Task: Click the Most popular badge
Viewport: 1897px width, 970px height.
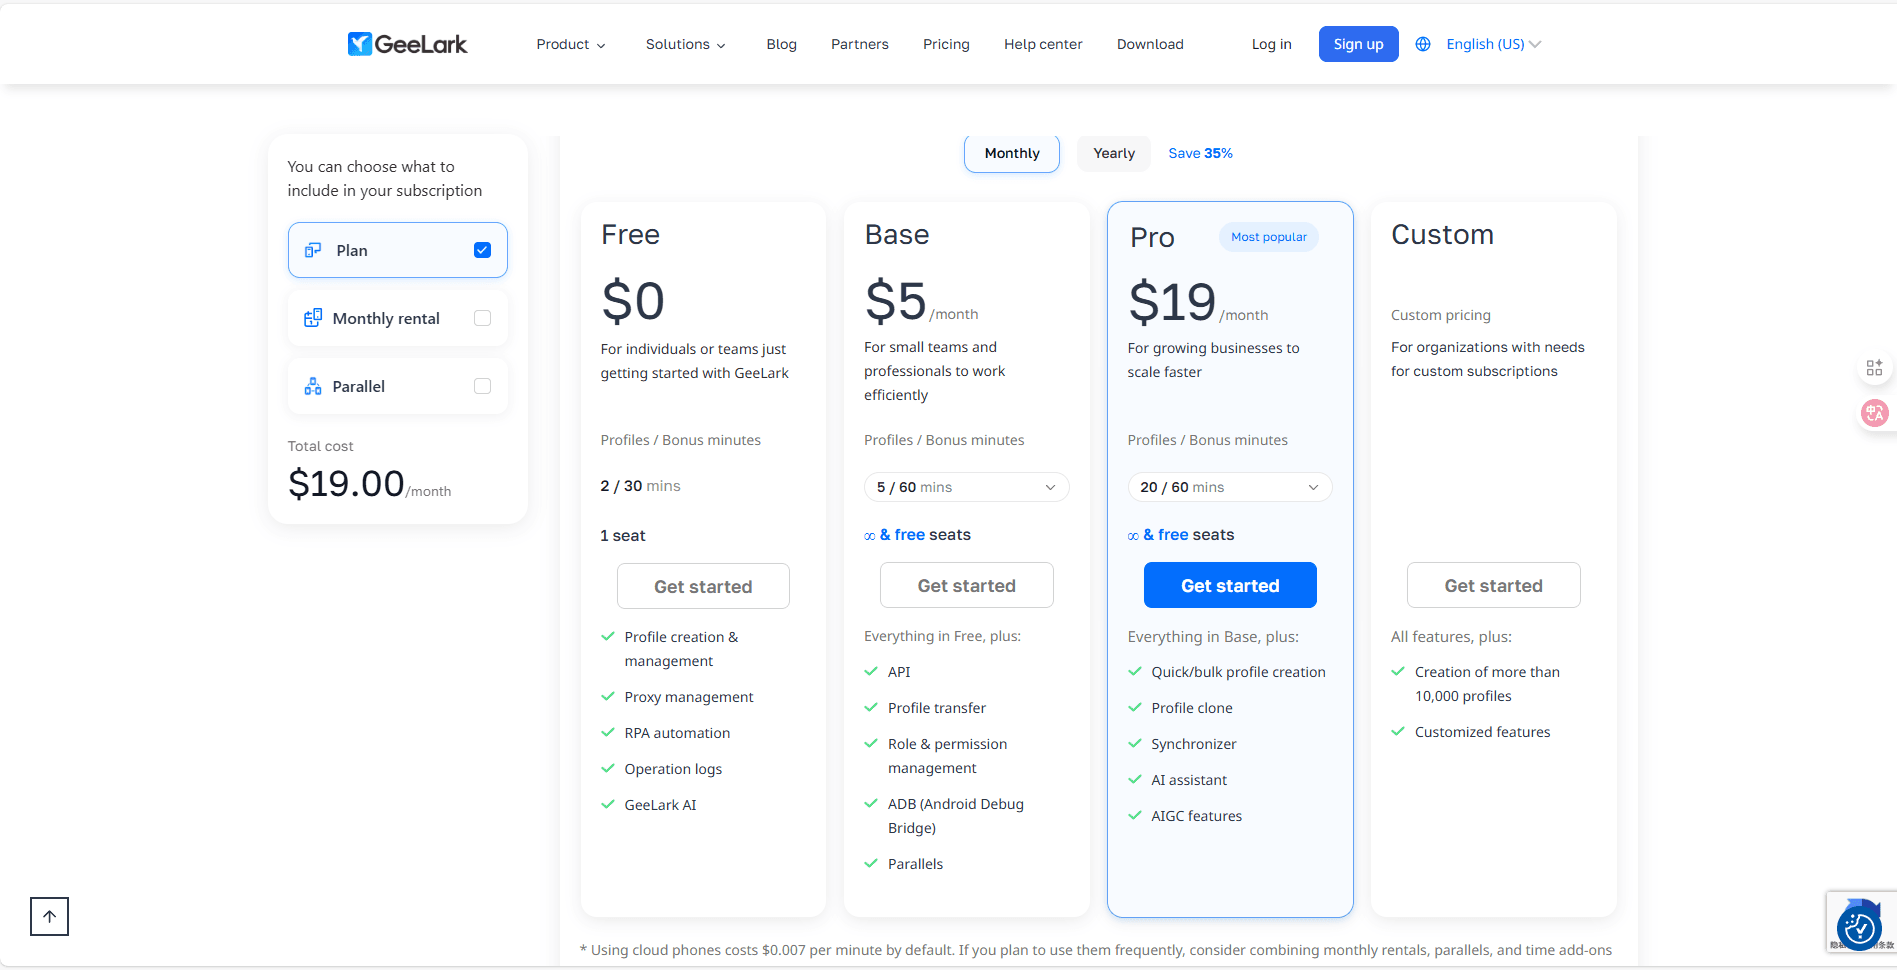Action: [1268, 237]
